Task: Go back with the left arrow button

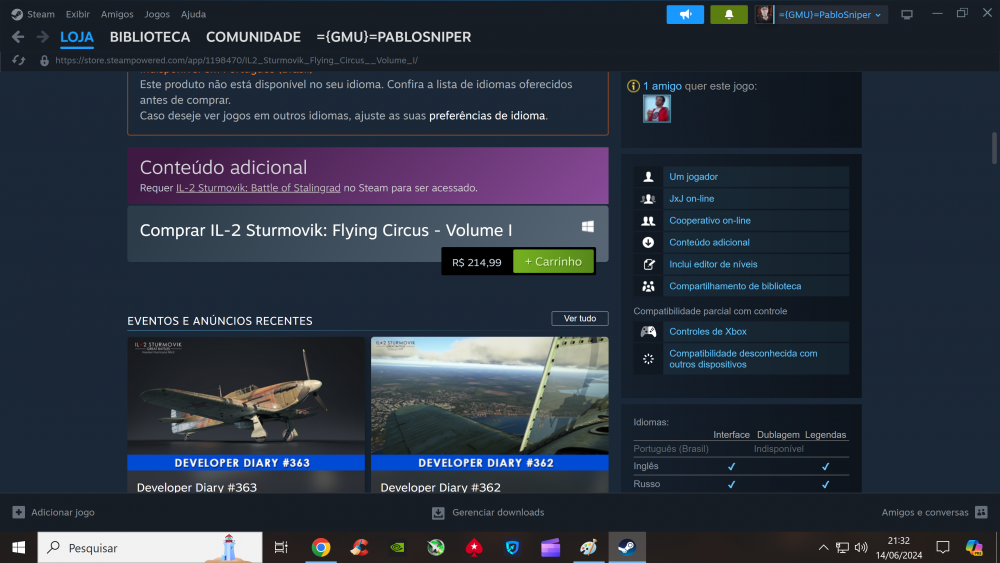Action: point(18,37)
